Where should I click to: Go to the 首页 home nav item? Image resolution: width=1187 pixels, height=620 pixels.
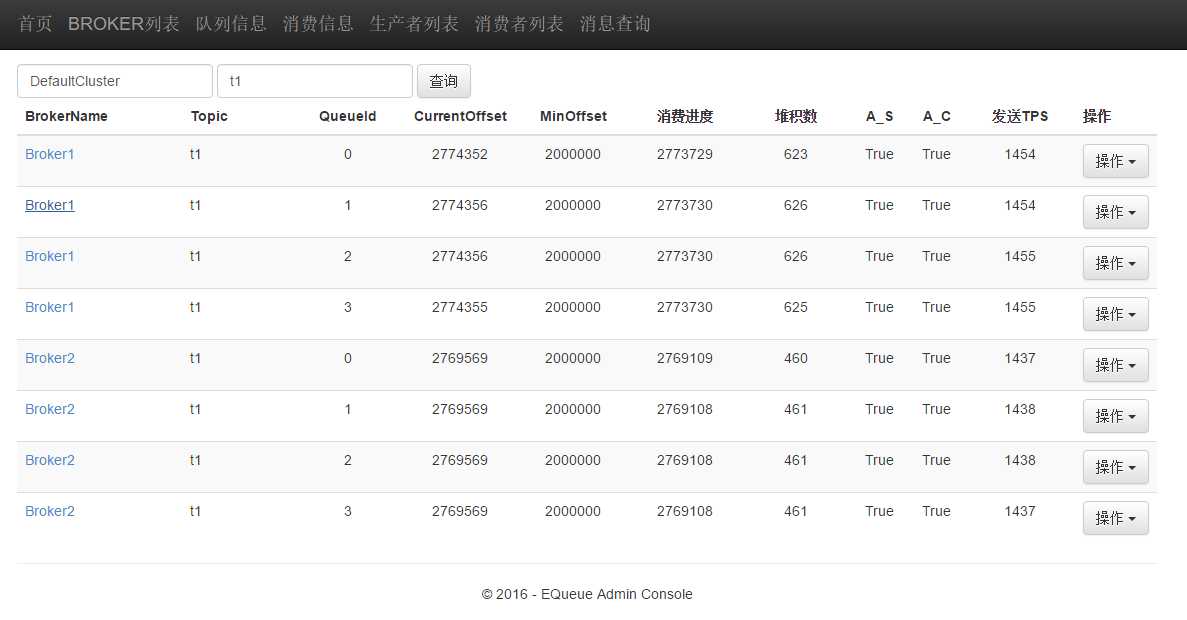tap(35, 24)
